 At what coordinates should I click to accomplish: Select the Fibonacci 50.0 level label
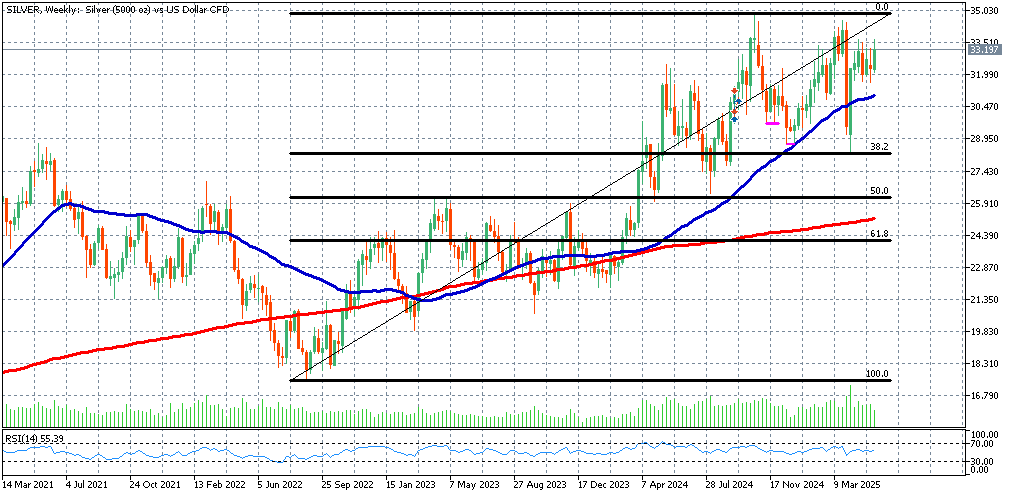pos(879,190)
